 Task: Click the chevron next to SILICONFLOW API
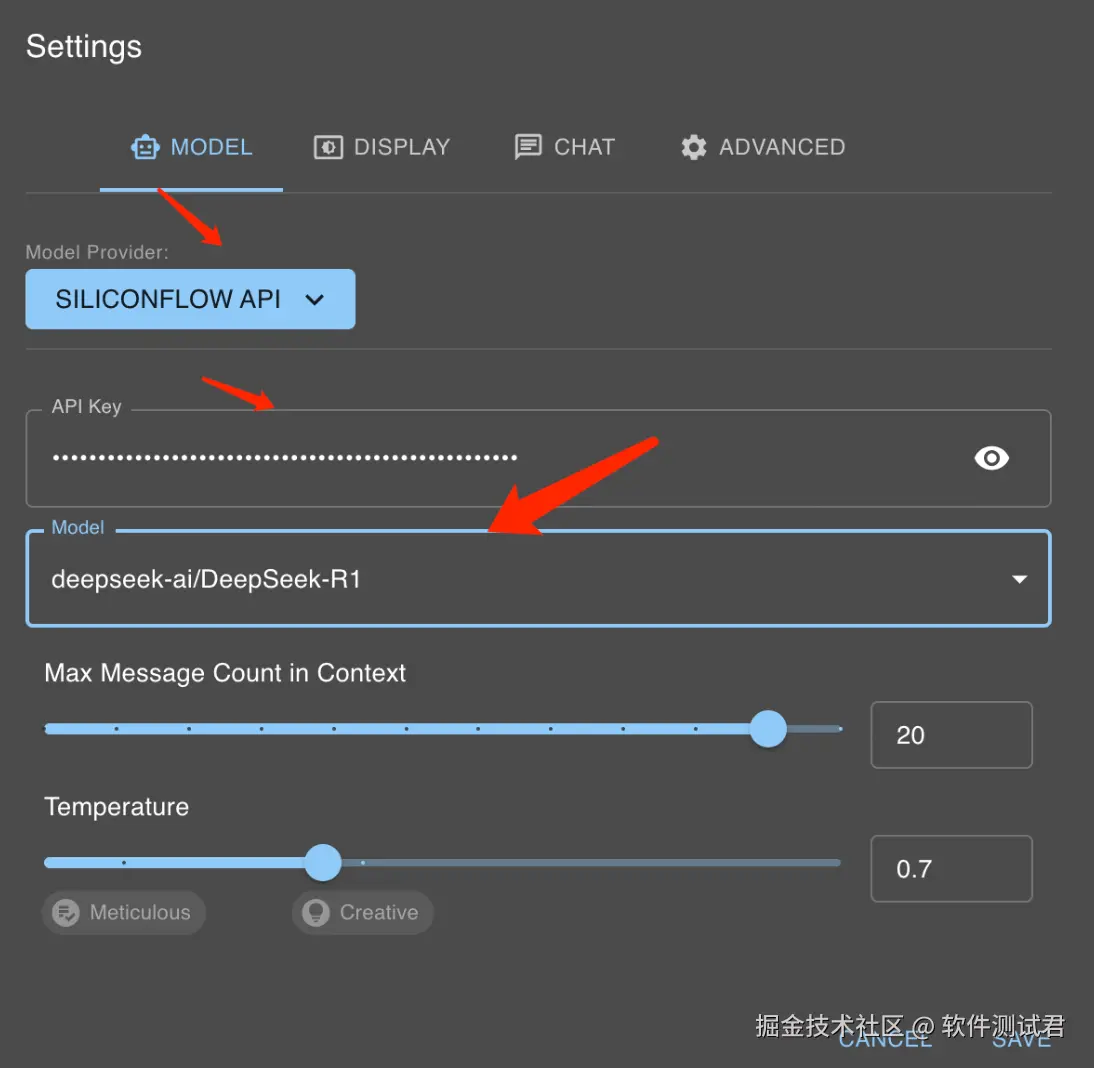tap(315, 300)
